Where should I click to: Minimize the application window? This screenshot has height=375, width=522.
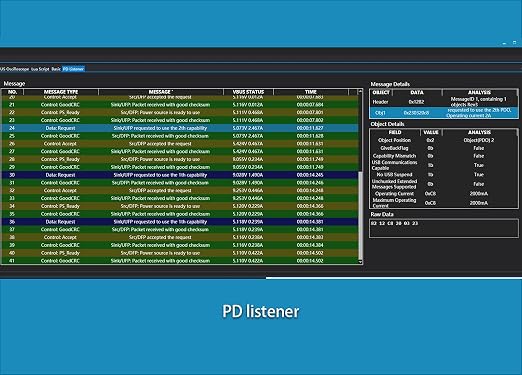click(504, 43)
